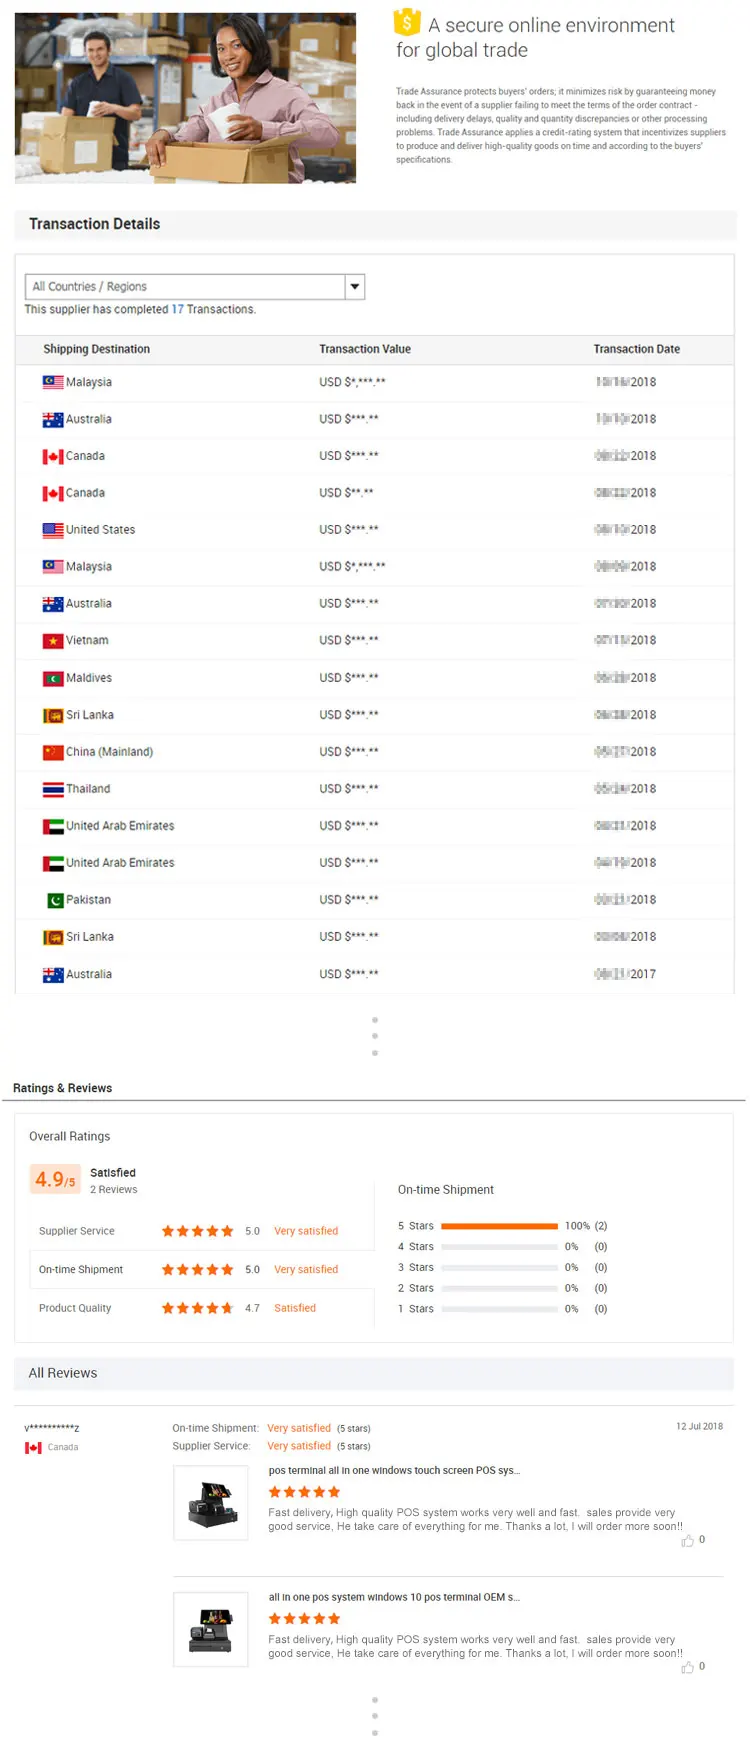This screenshot has width=750, height=1762.
Task: Click the thumbs-up icon on first review
Action: 688,1541
